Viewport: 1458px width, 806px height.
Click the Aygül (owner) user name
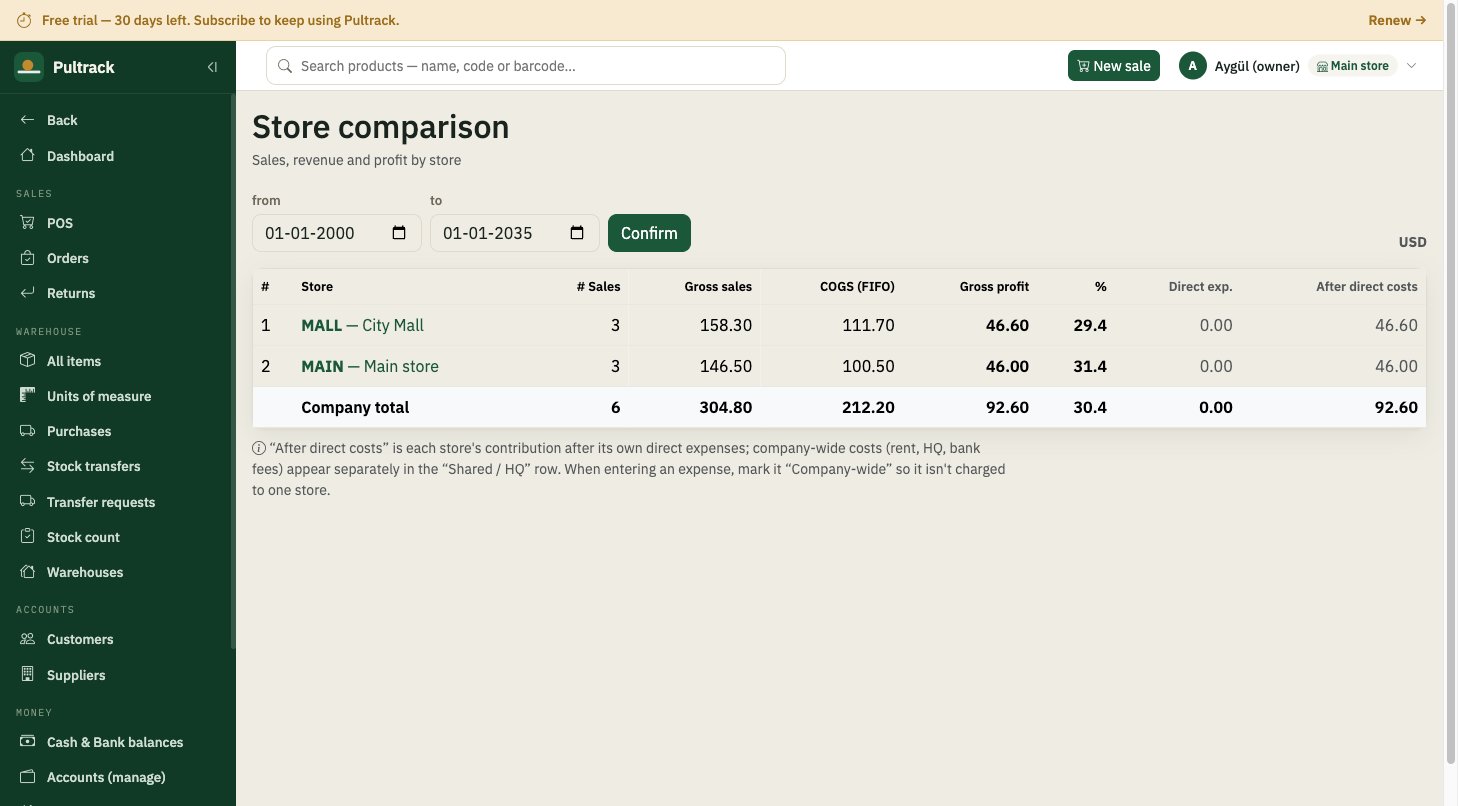point(1257,66)
